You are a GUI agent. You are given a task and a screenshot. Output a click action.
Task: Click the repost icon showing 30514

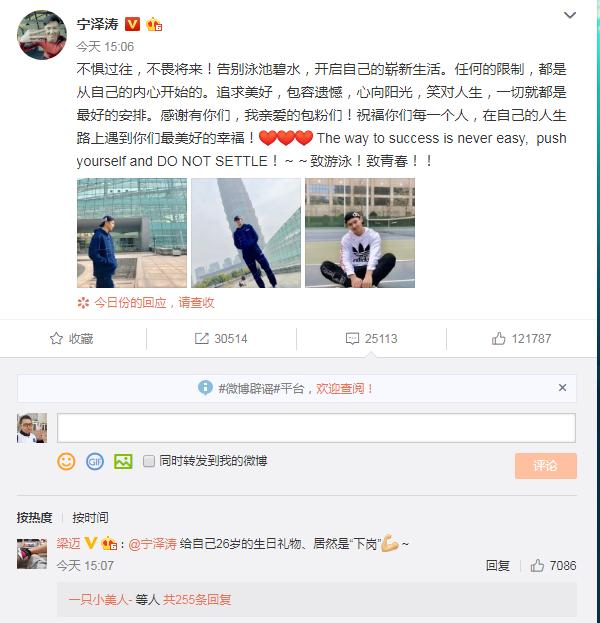202,339
